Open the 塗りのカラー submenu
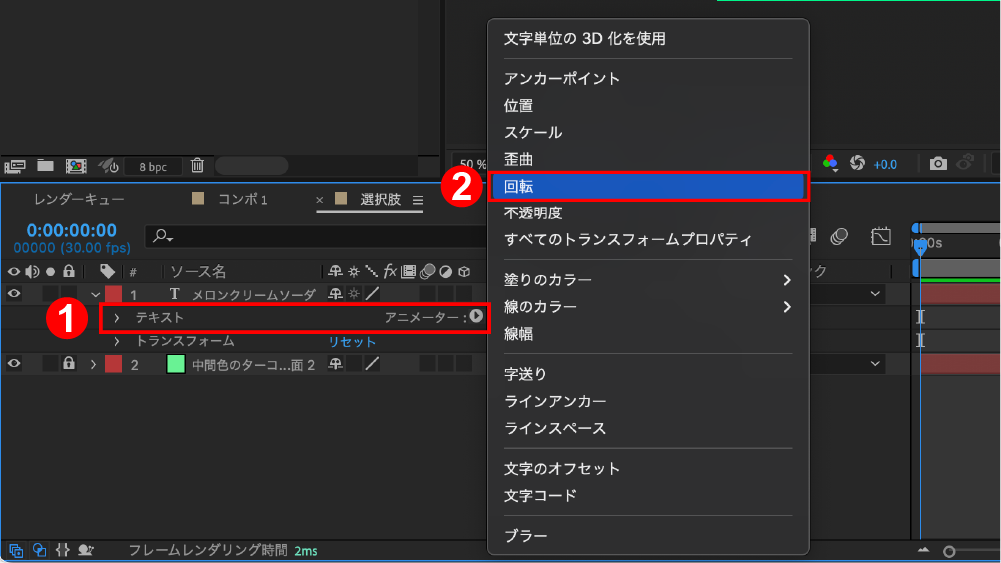This screenshot has height=563, width=1001. click(648, 280)
